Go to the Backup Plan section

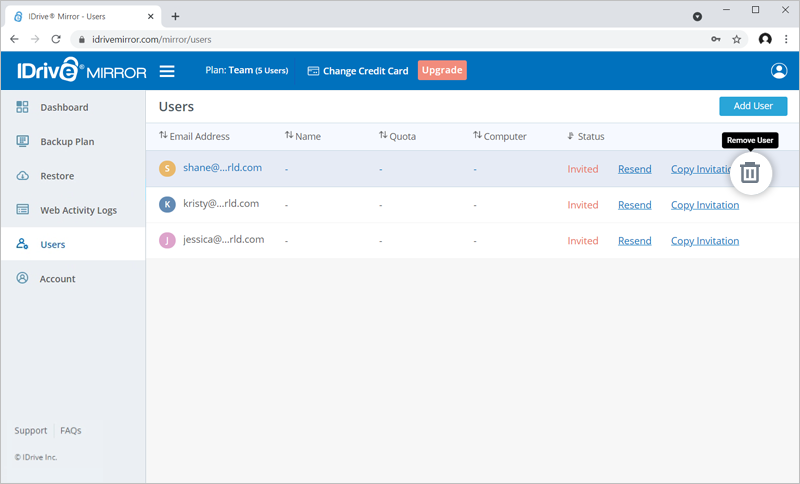click(x=73, y=141)
